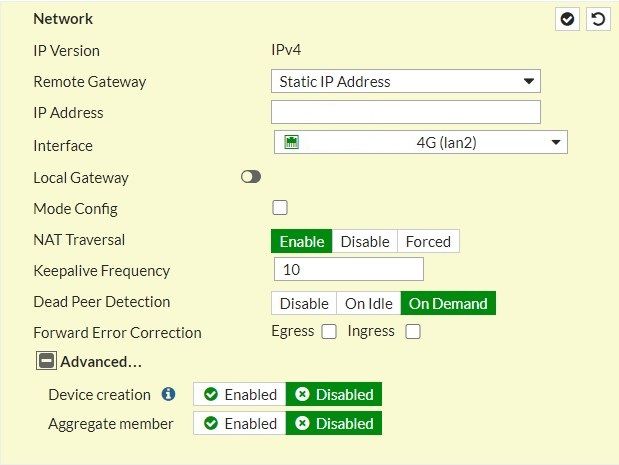Set Dead Peer Detection to On Idle
This screenshot has height=465, width=619.
pos(369,303)
